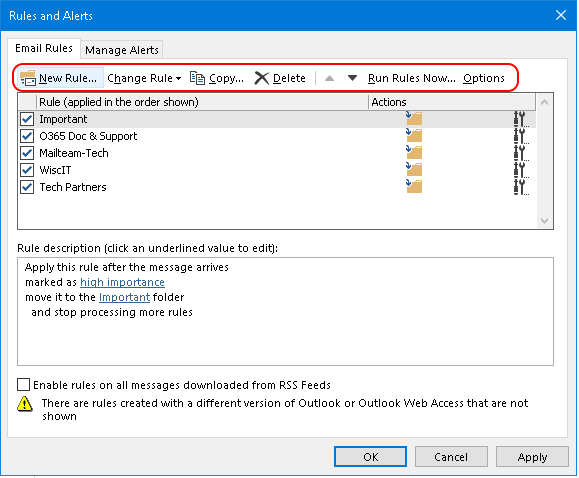This screenshot has width=579, height=478.
Task: Switch to Manage Alerts tab
Action: point(122,50)
